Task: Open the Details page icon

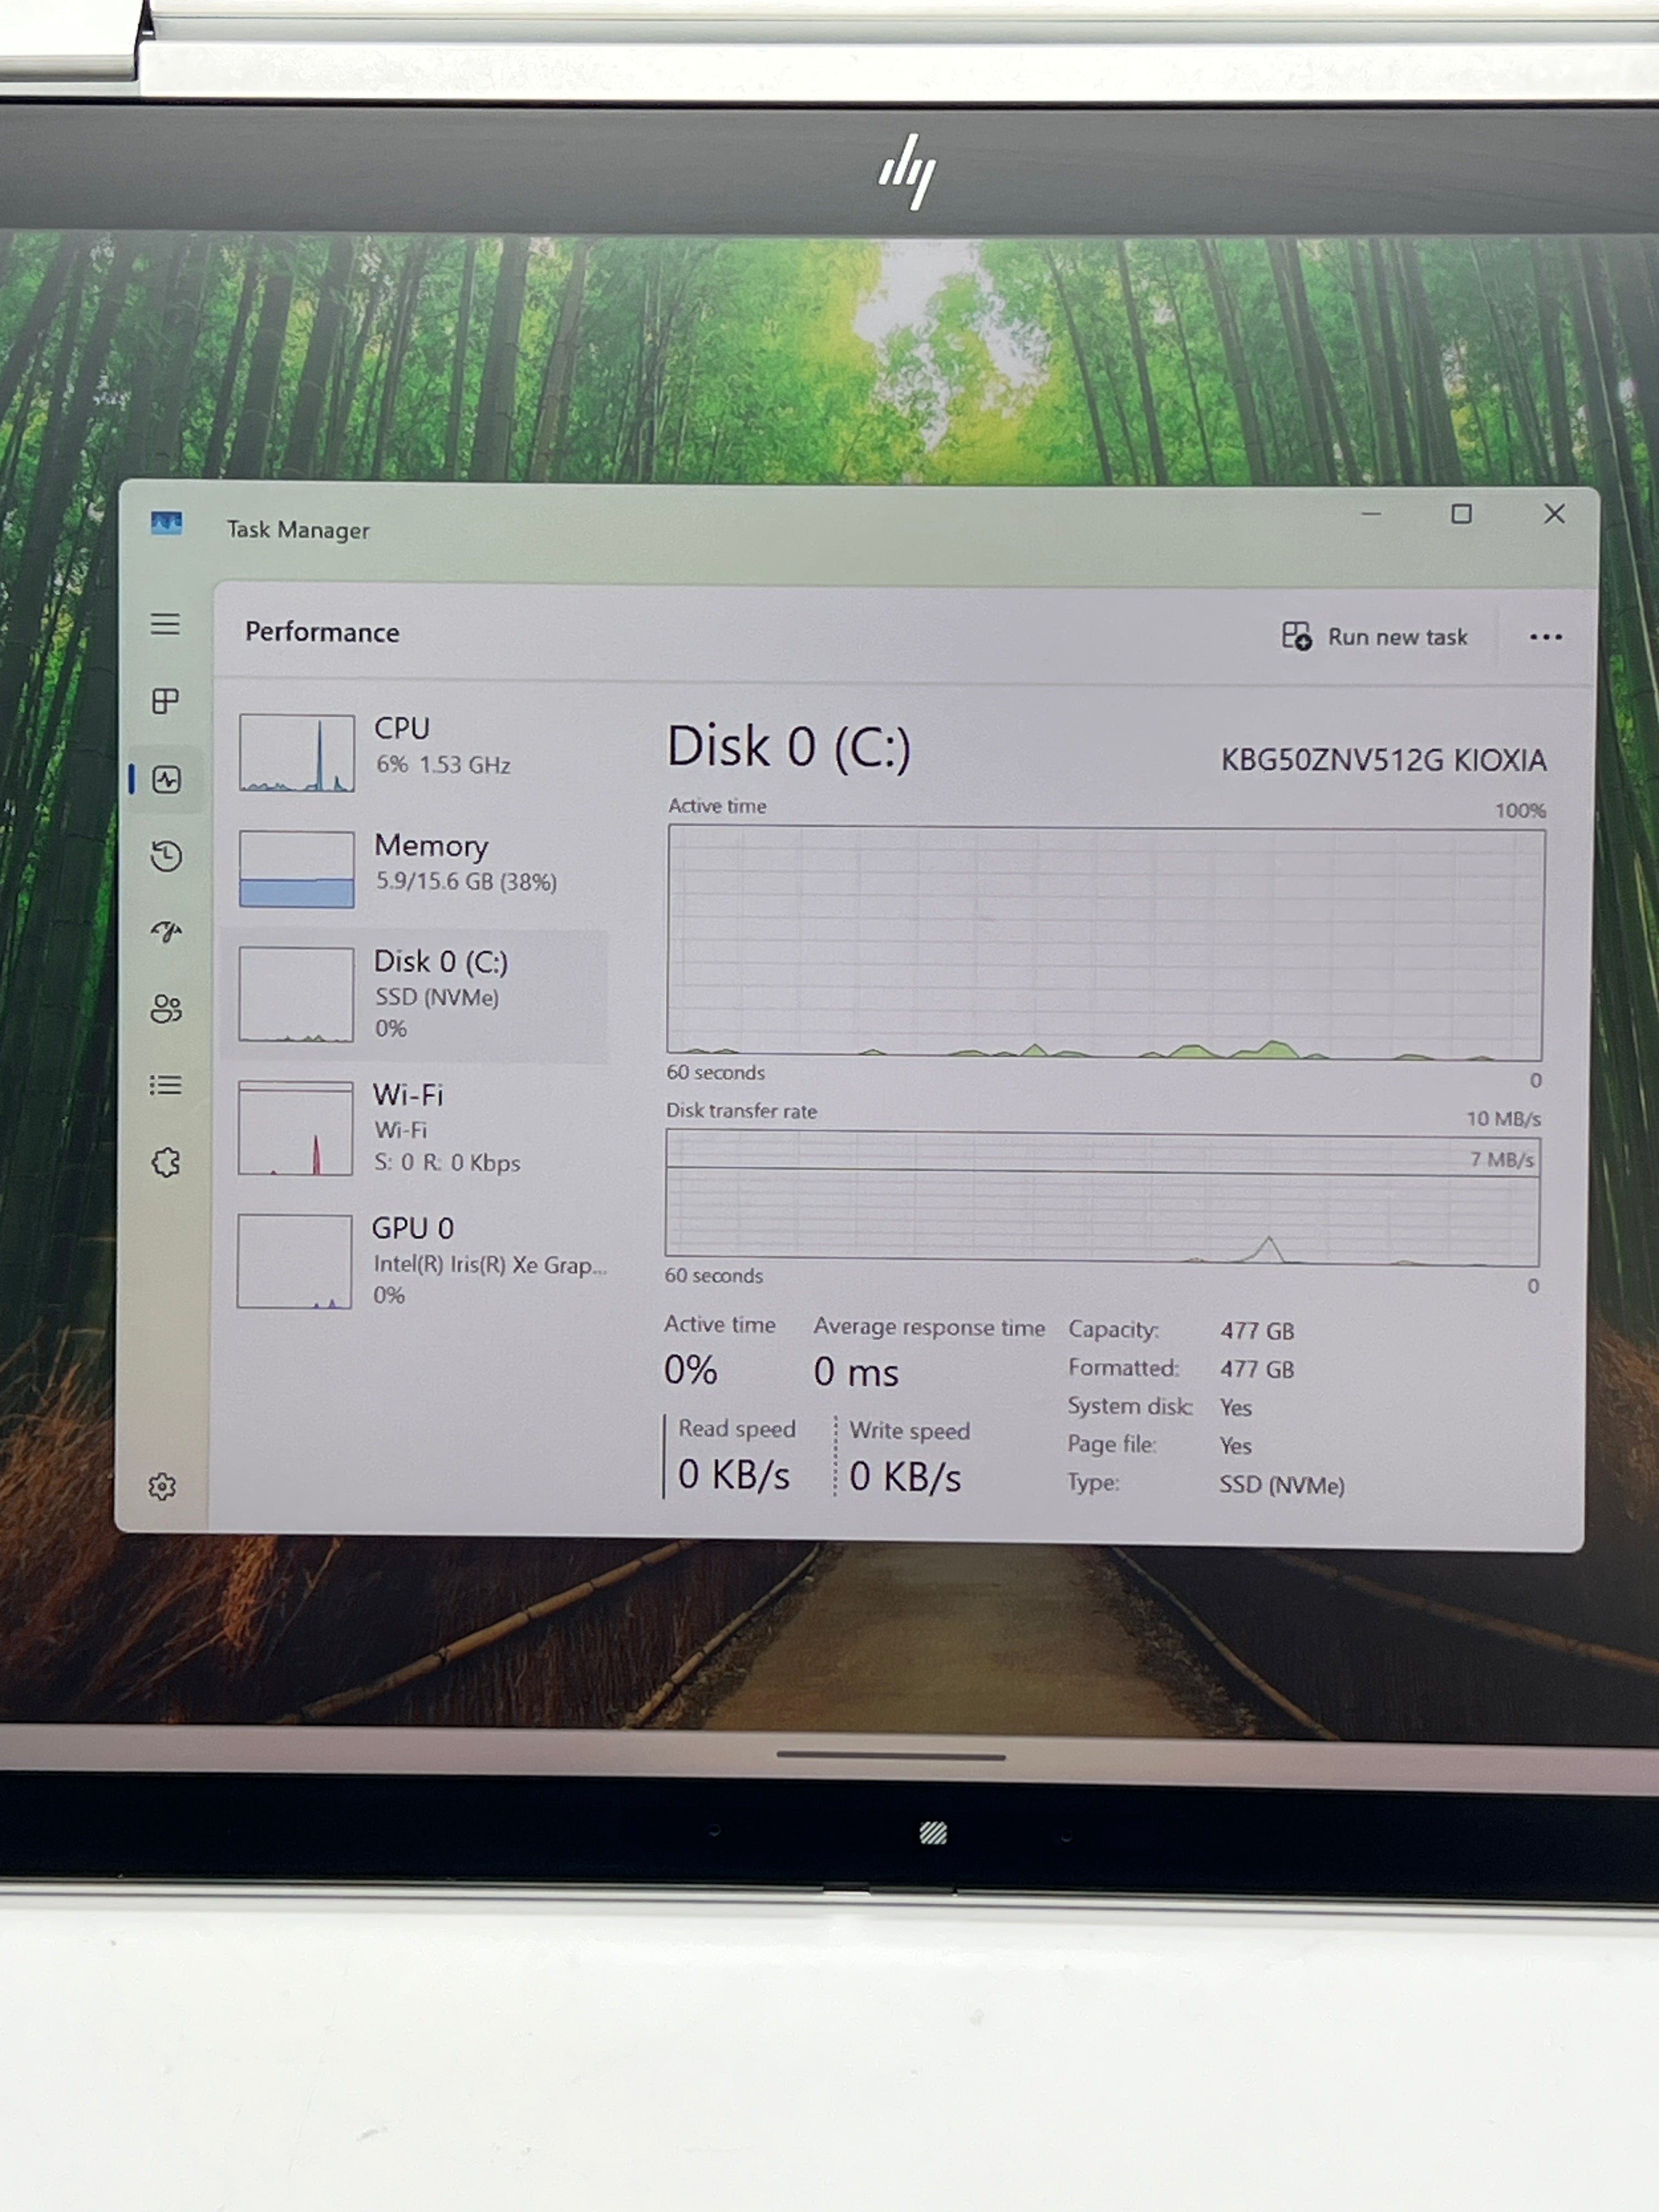Action: (x=165, y=1085)
